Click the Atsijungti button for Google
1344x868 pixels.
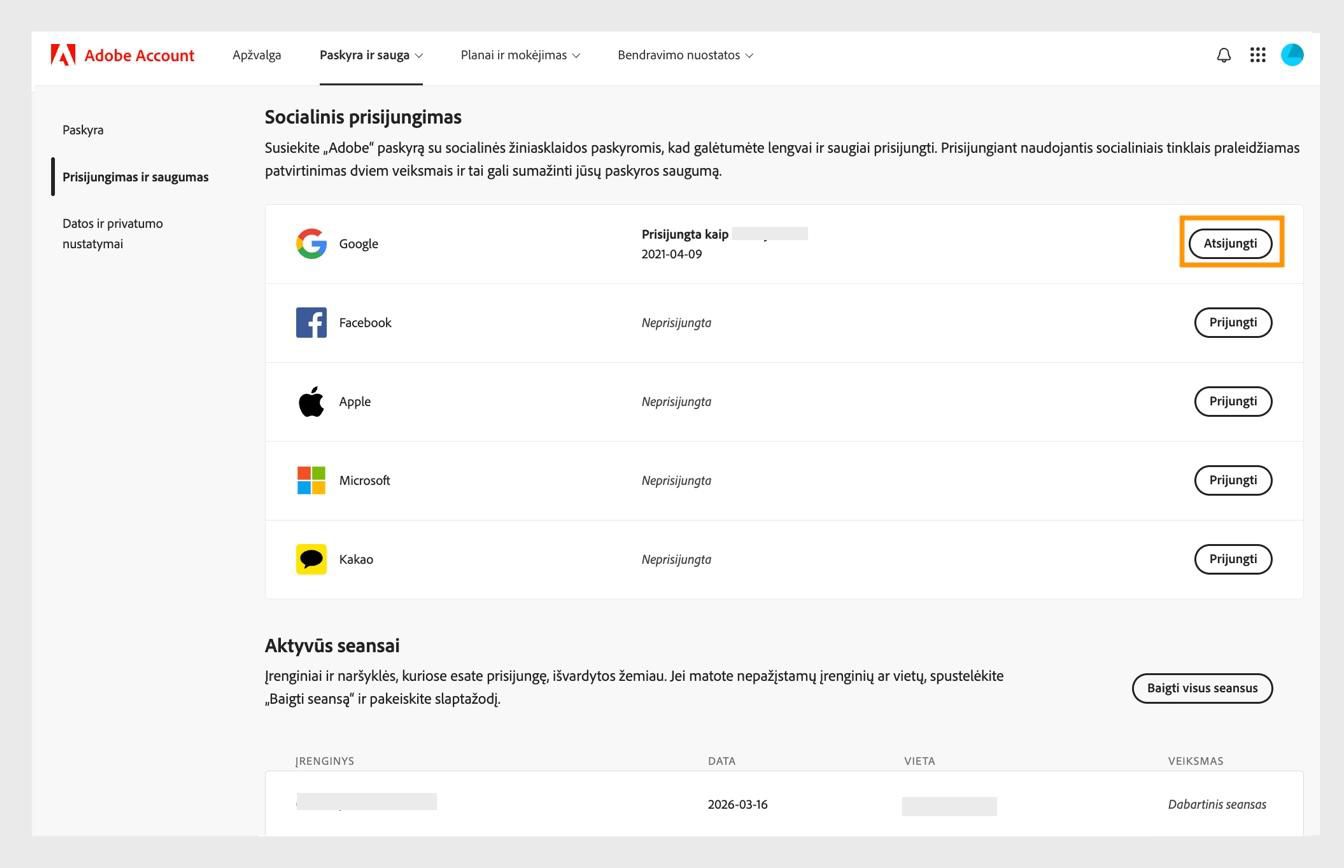[x=1231, y=242]
